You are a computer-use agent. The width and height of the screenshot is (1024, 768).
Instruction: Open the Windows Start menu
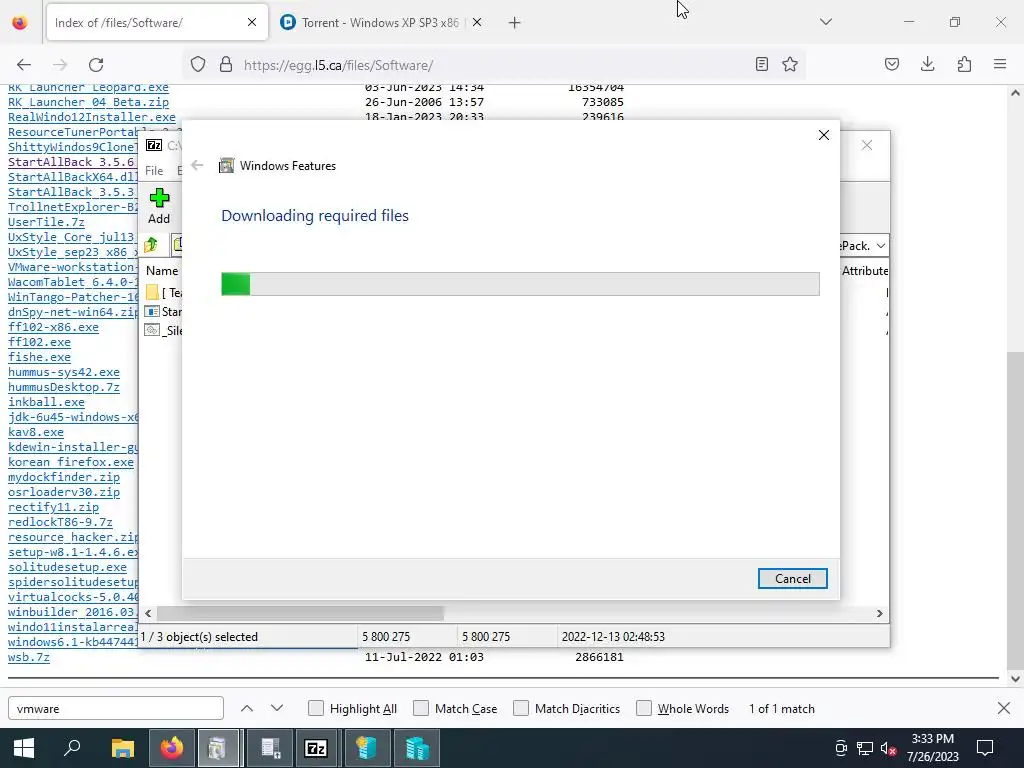(24, 748)
